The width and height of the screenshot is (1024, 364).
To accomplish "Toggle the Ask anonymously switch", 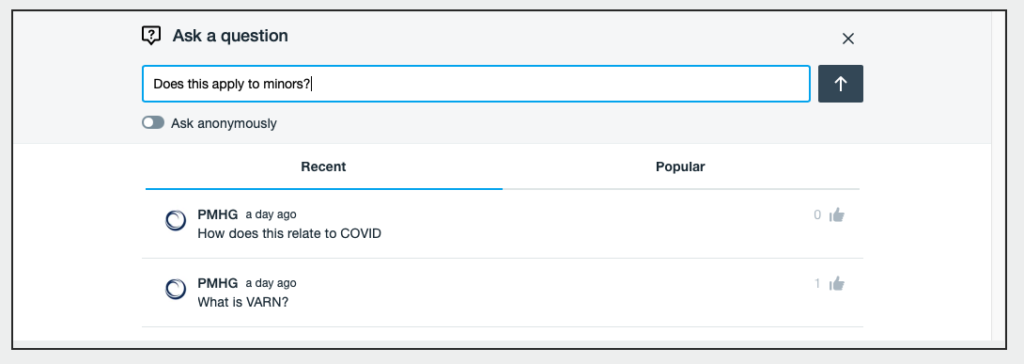I will pyautogui.click(x=153, y=123).
